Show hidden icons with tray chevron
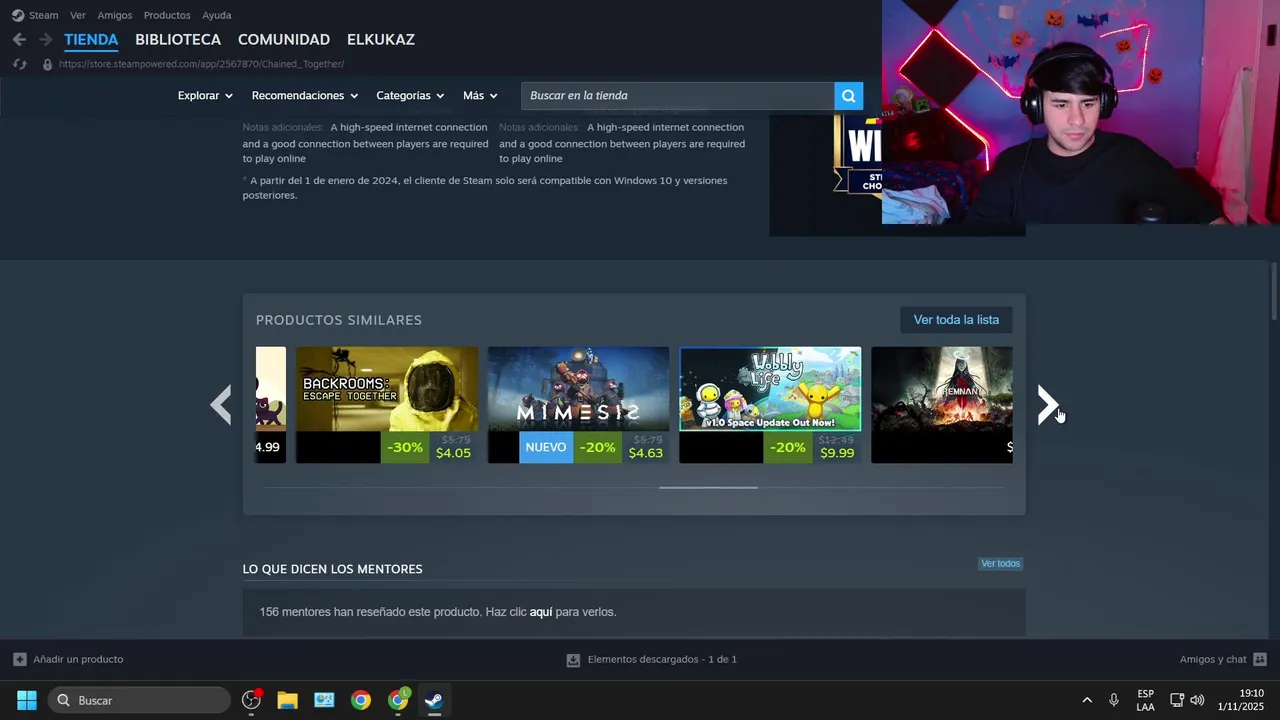The width and height of the screenshot is (1280, 720). (x=1087, y=700)
